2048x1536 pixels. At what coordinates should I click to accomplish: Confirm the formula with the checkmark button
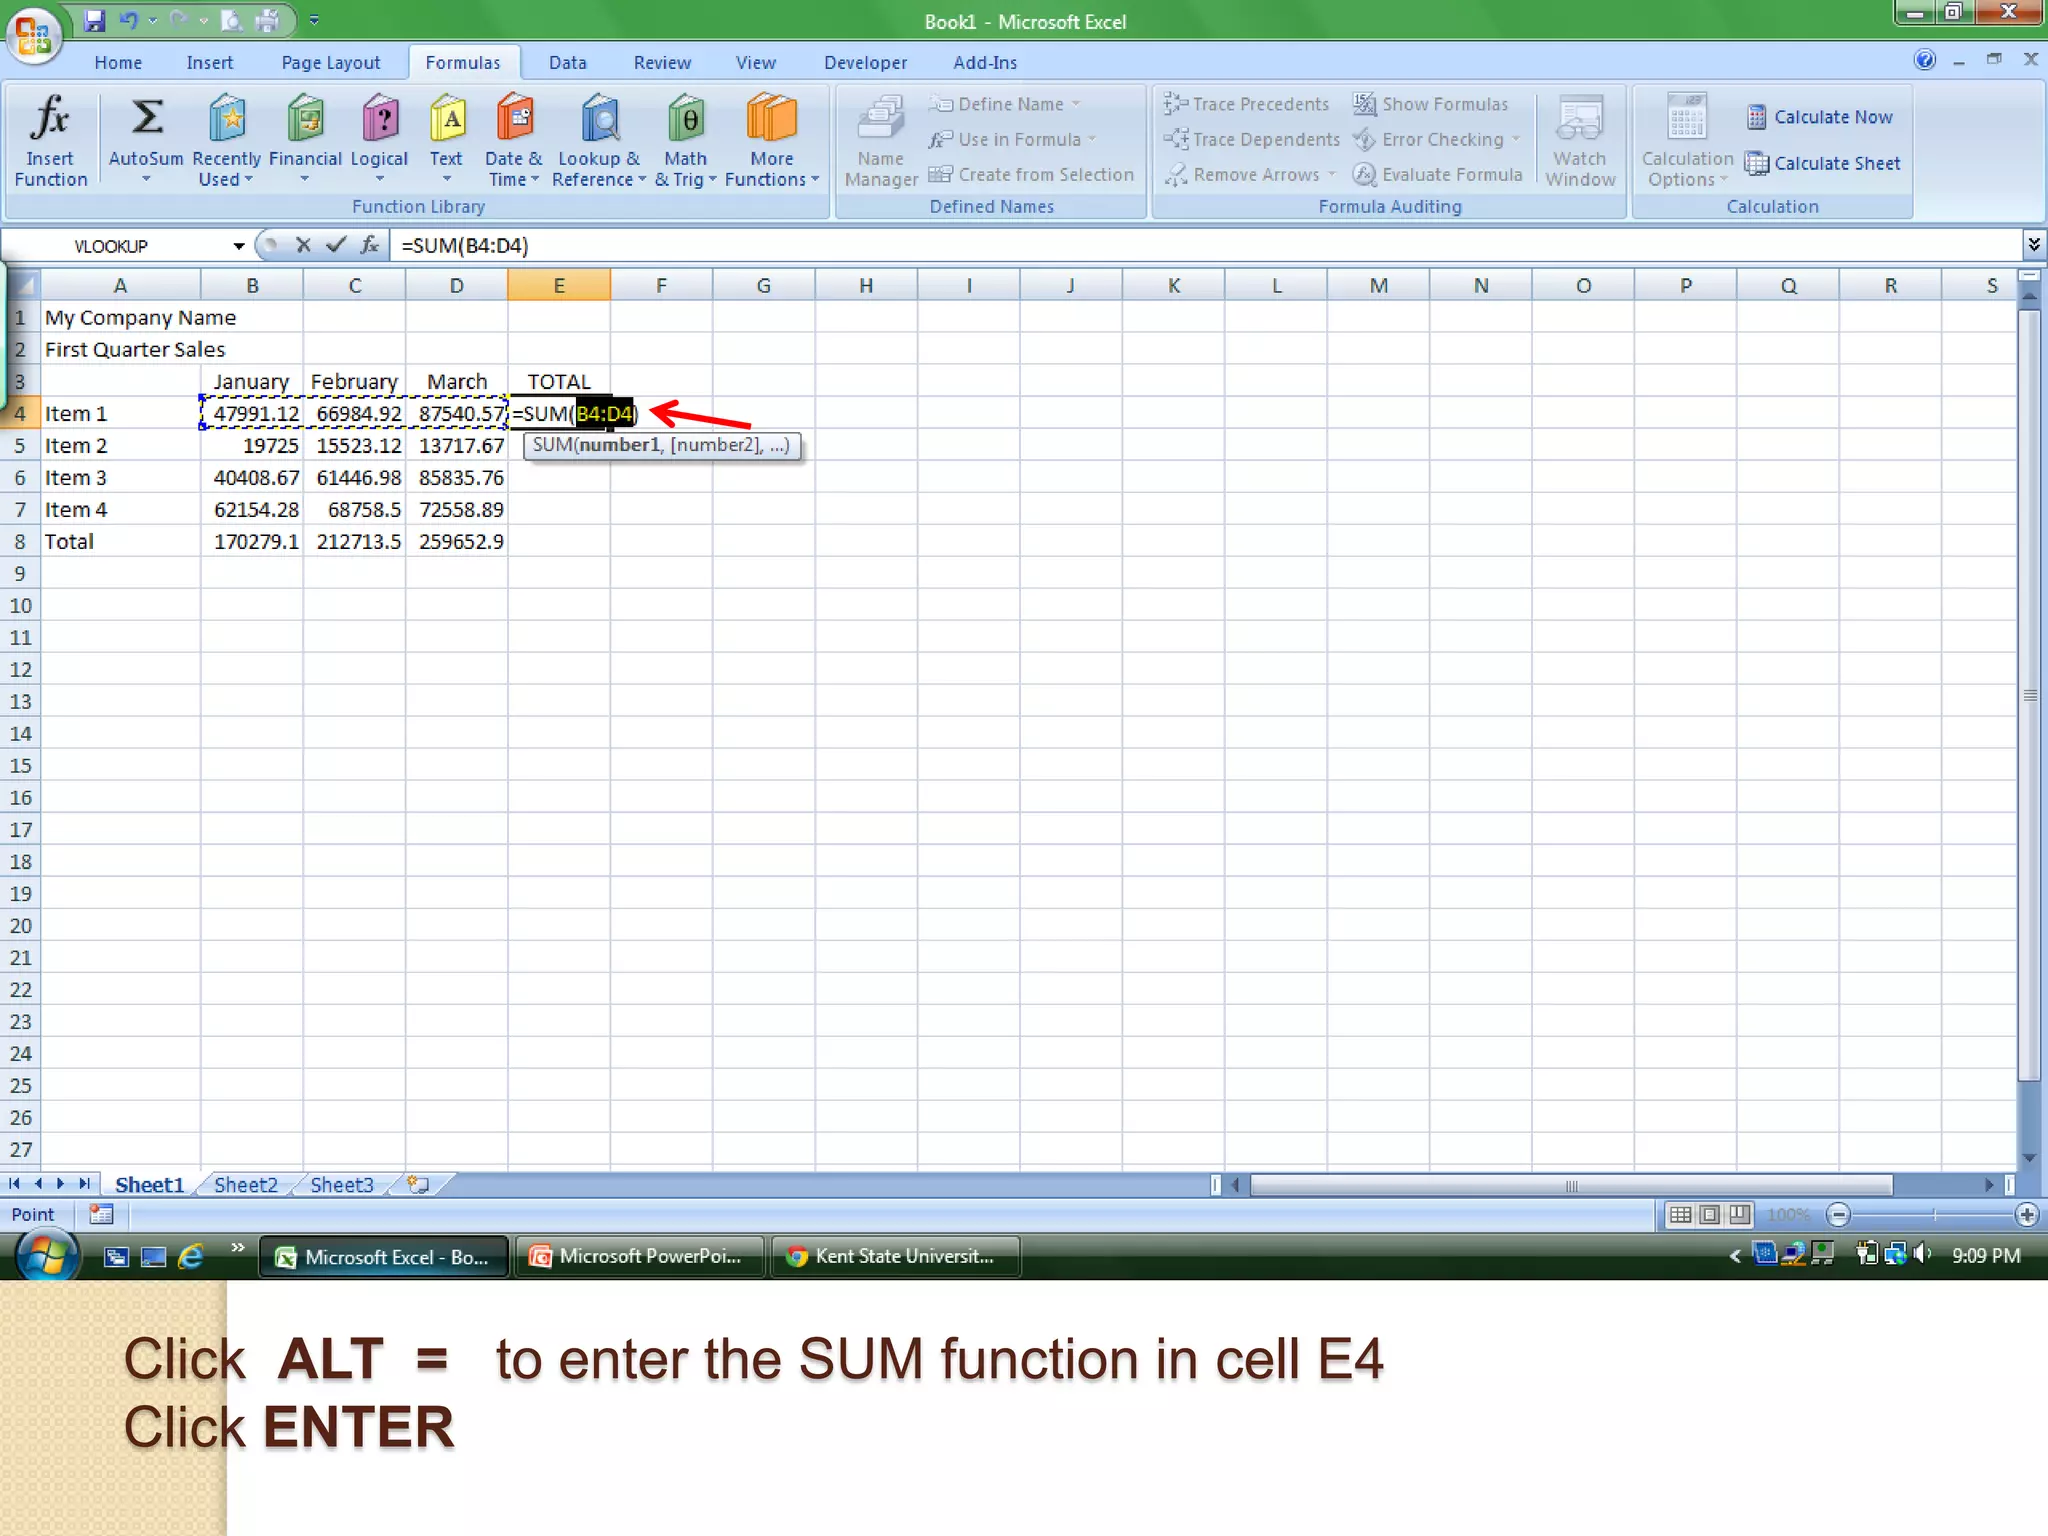point(336,245)
